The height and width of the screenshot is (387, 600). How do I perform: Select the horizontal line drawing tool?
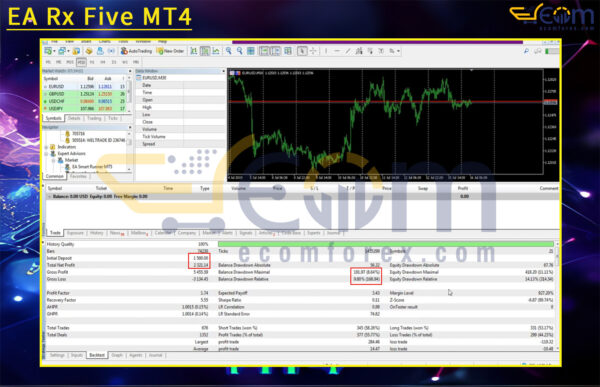click(337, 51)
